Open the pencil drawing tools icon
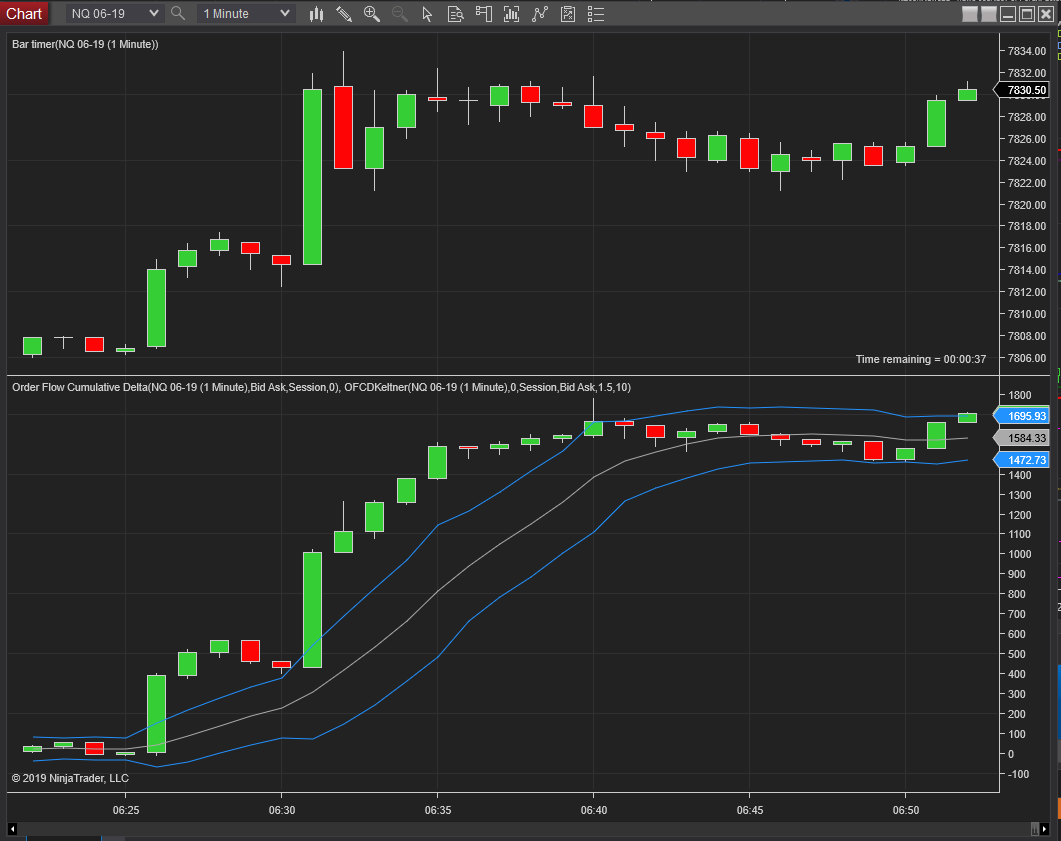The image size is (1061, 841). click(x=344, y=14)
